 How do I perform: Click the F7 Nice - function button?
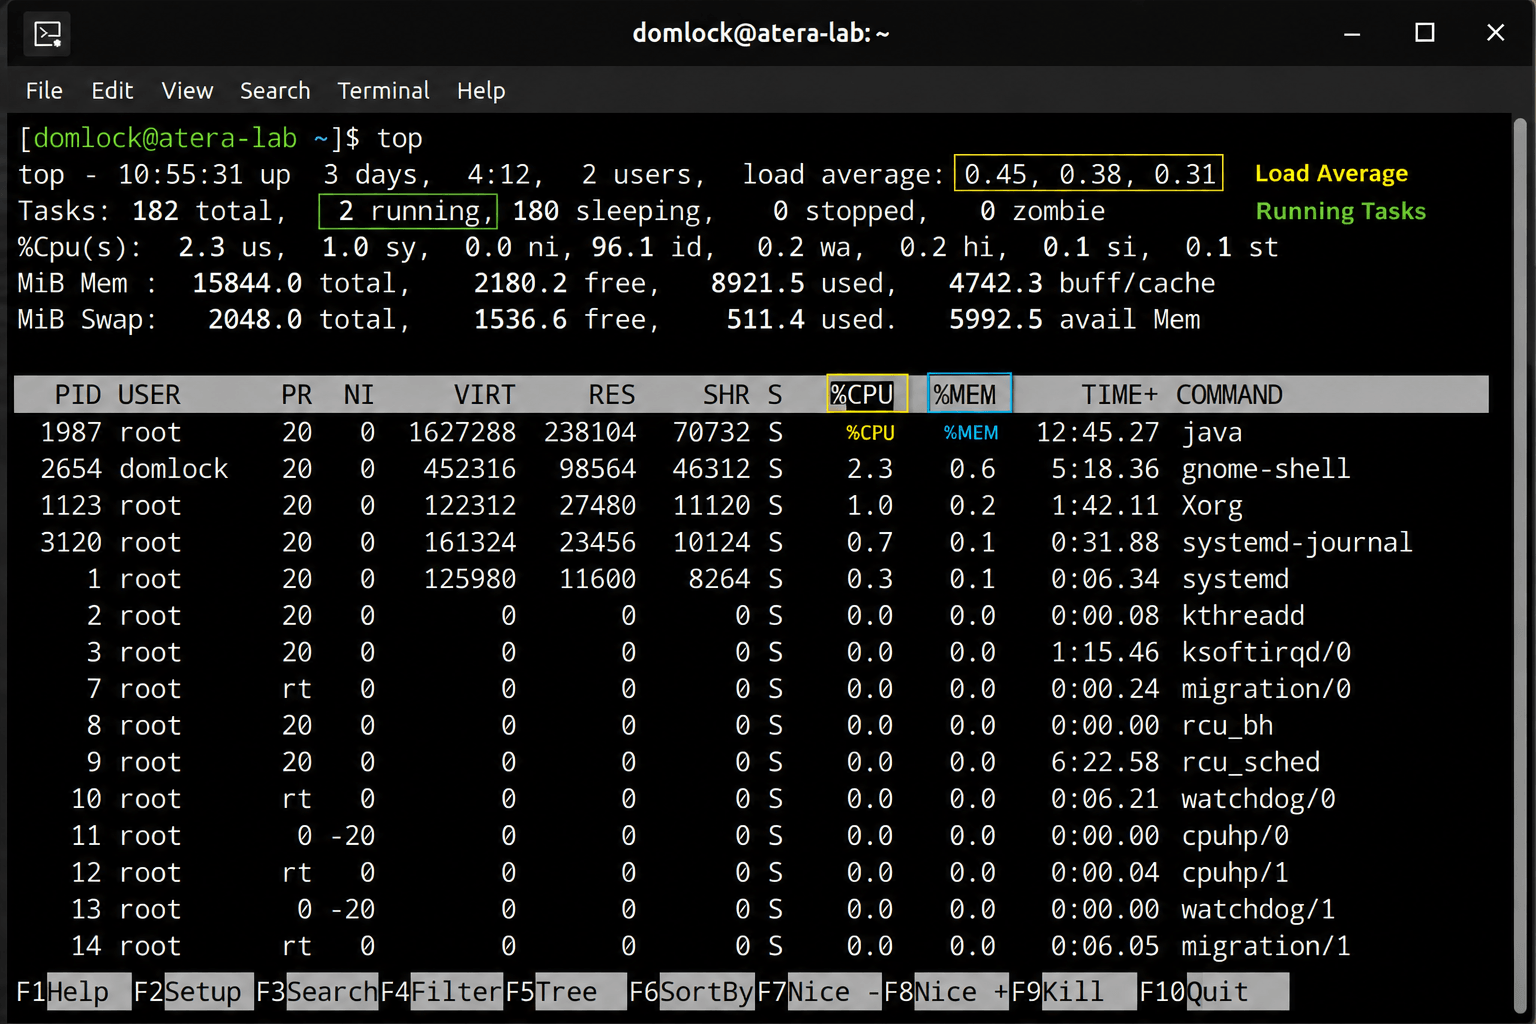(819, 992)
